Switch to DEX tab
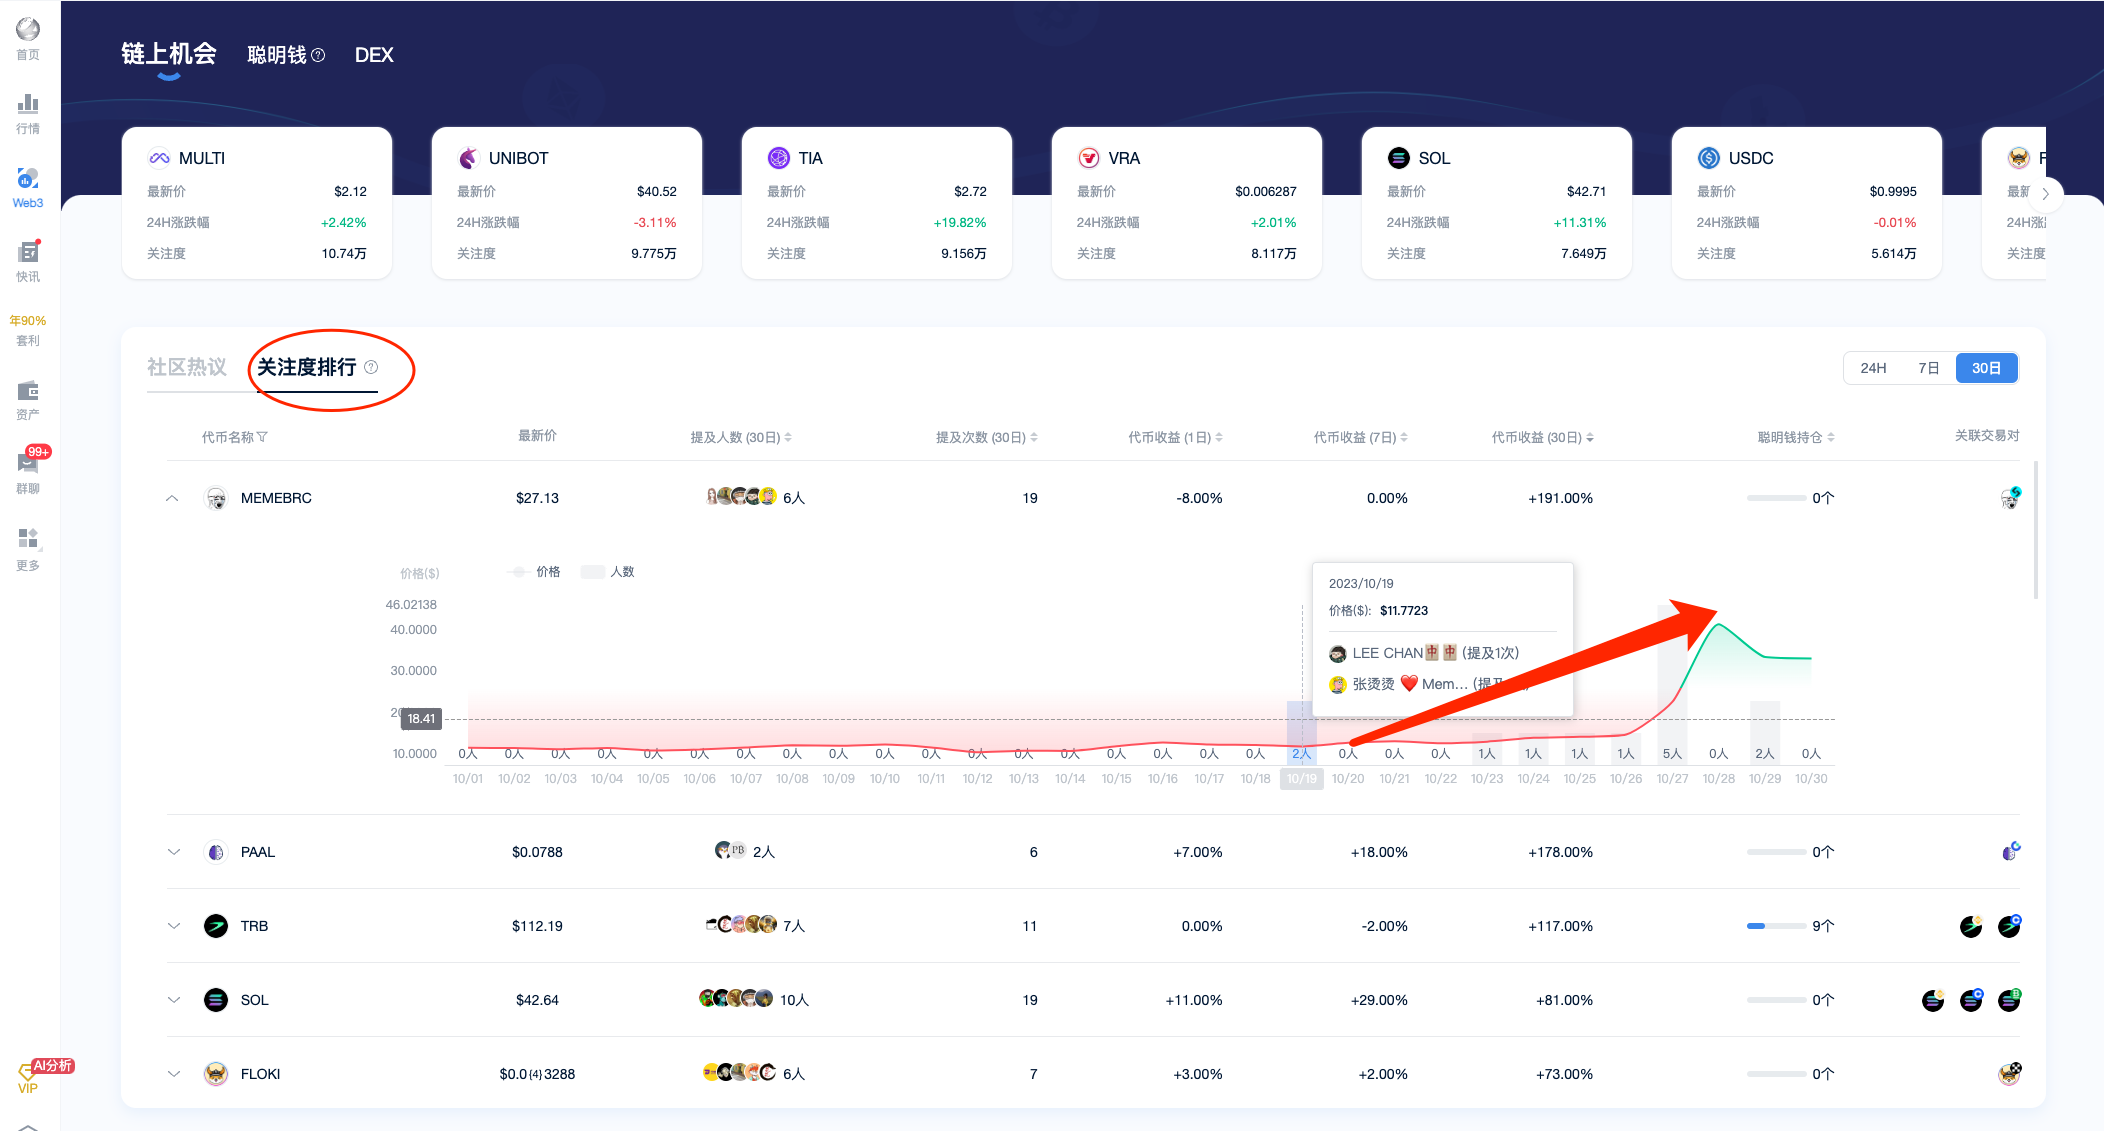The width and height of the screenshot is (2104, 1131). click(x=374, y=55)
